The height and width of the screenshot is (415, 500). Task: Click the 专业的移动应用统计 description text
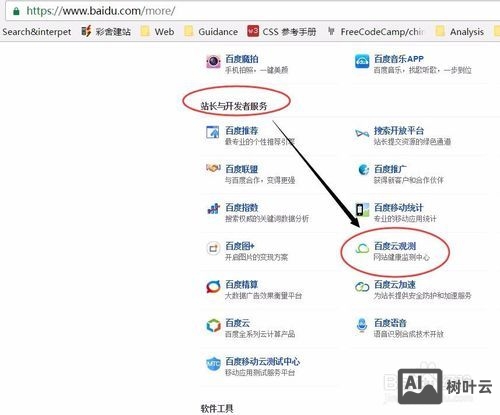pos(405,219)
